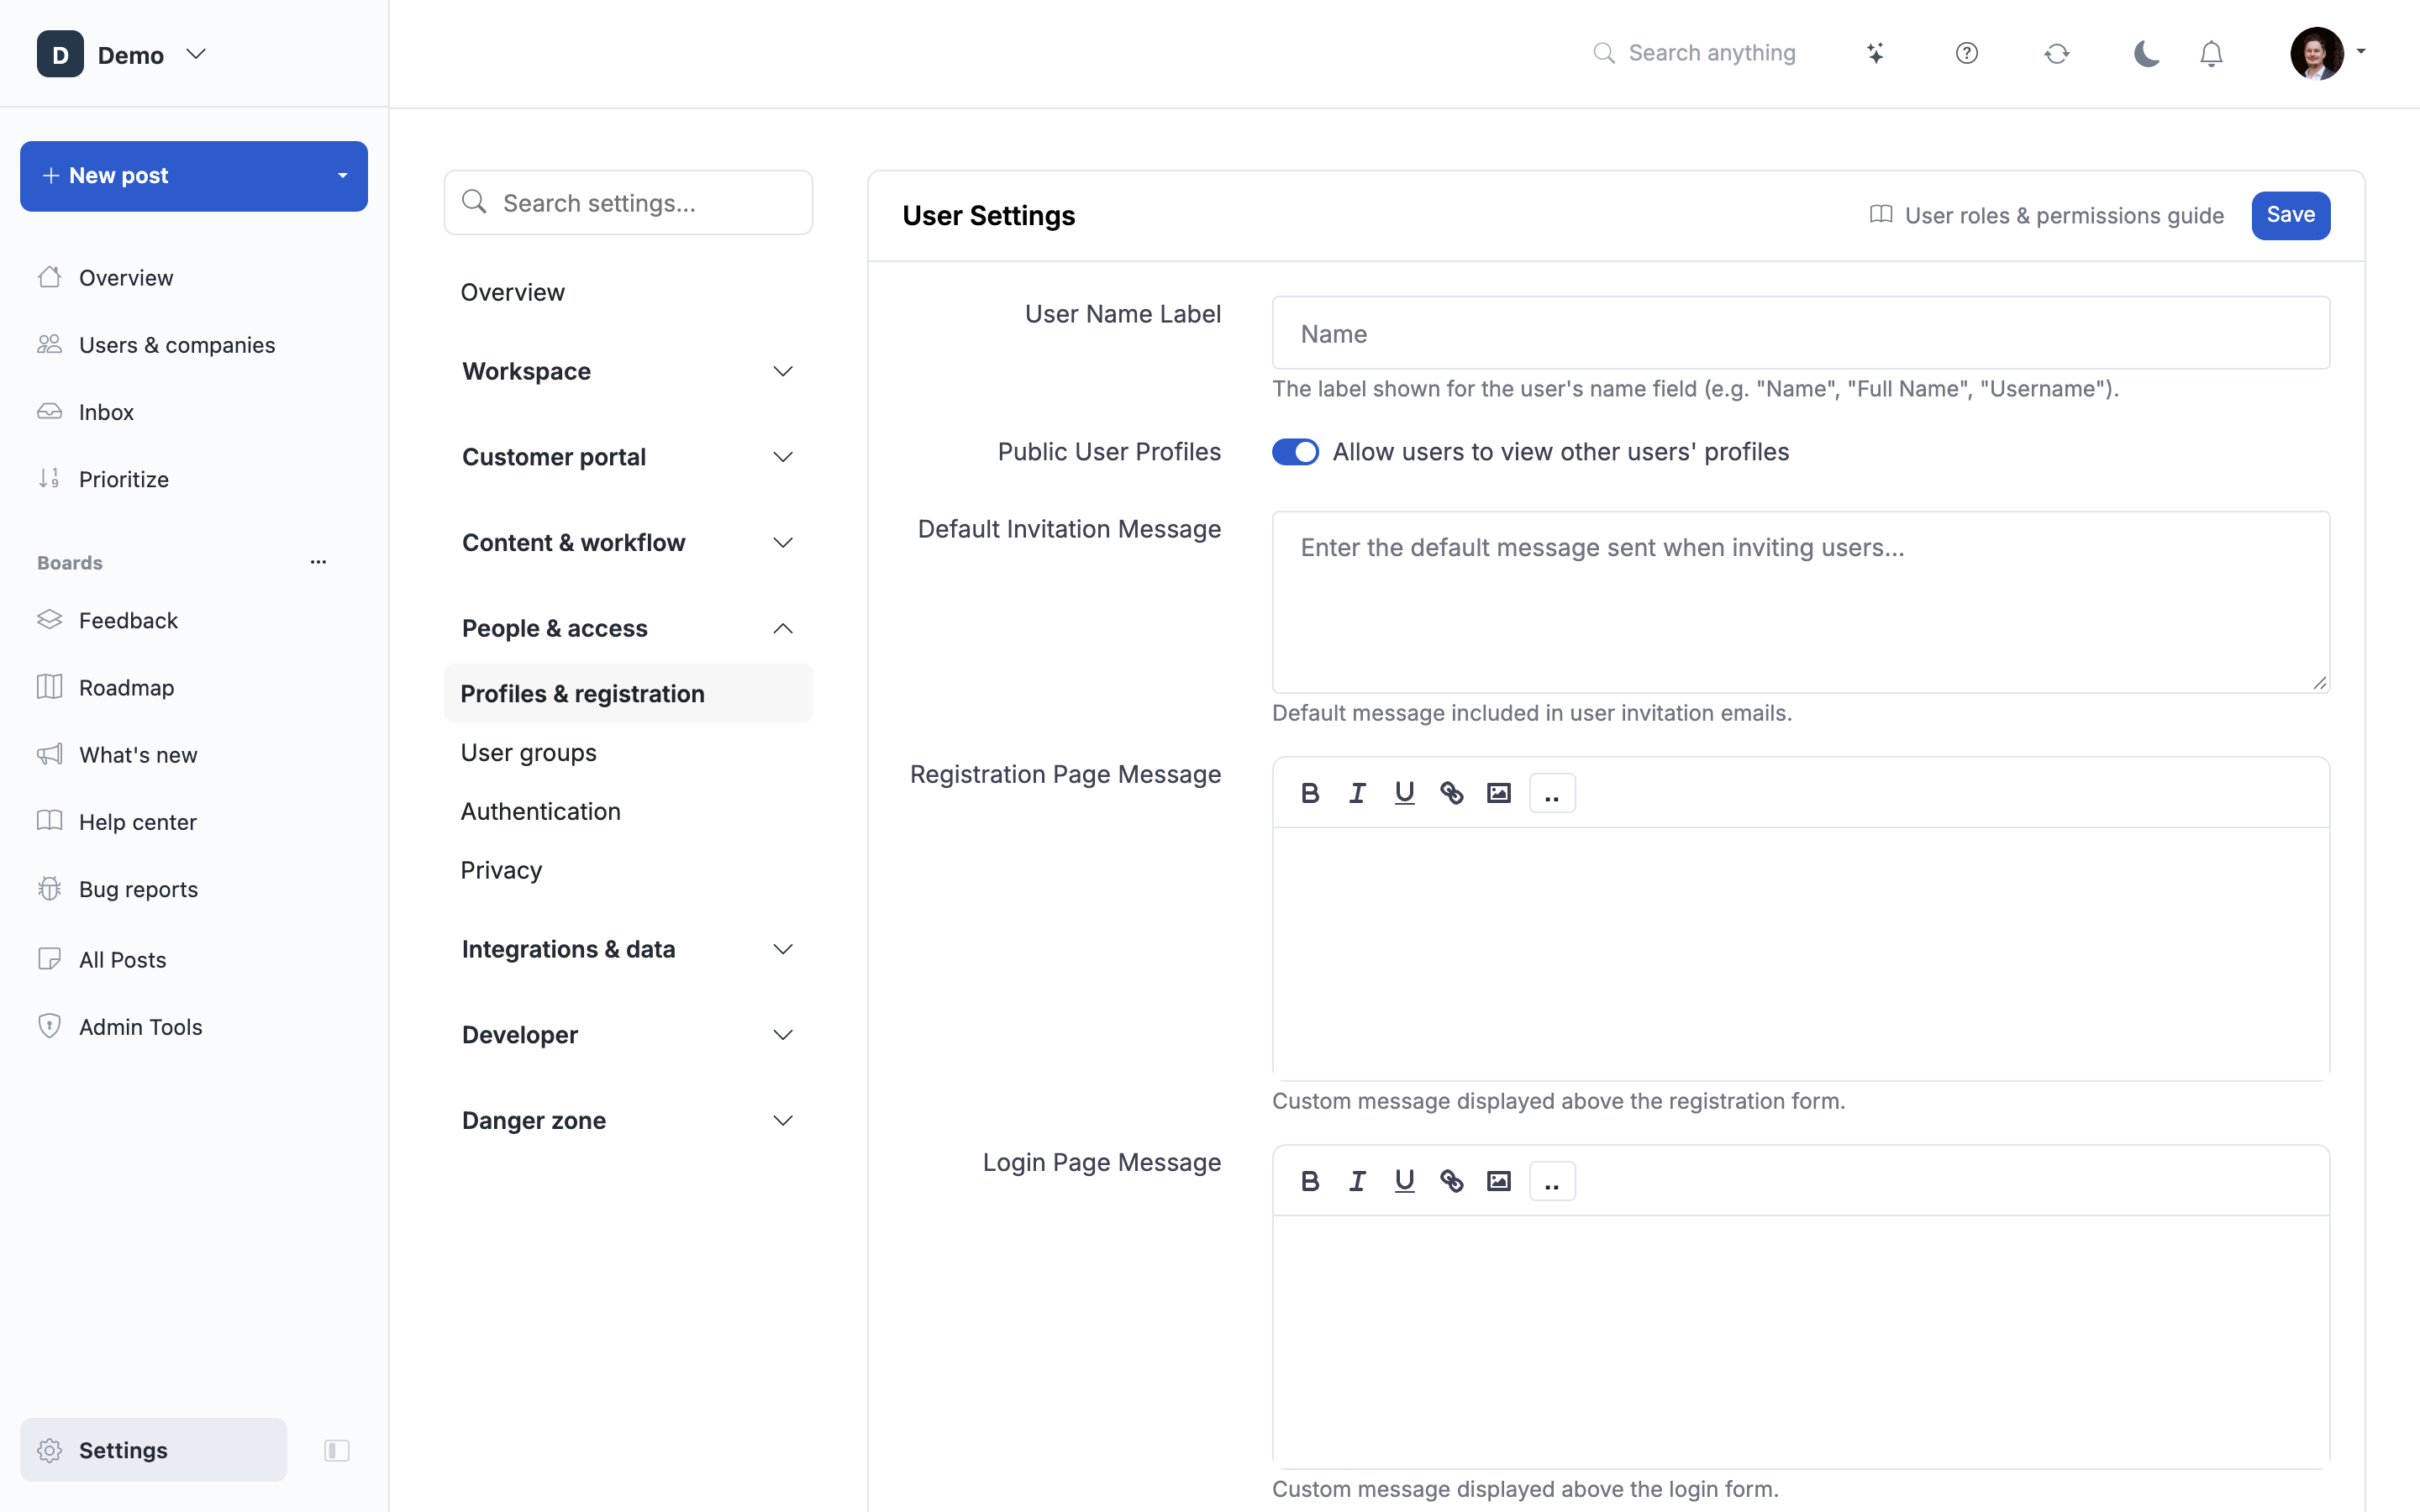The width and height of the screenshot is (2420, 1512).
Task: Click the Settings button in sidebar
Action: point(153,1450)
